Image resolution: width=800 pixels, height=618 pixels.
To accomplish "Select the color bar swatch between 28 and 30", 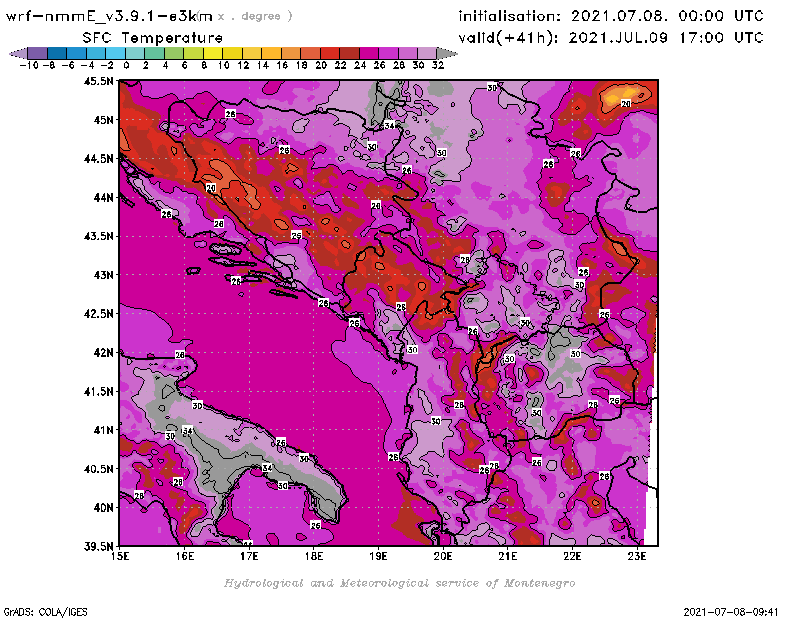I will point(408,53).
